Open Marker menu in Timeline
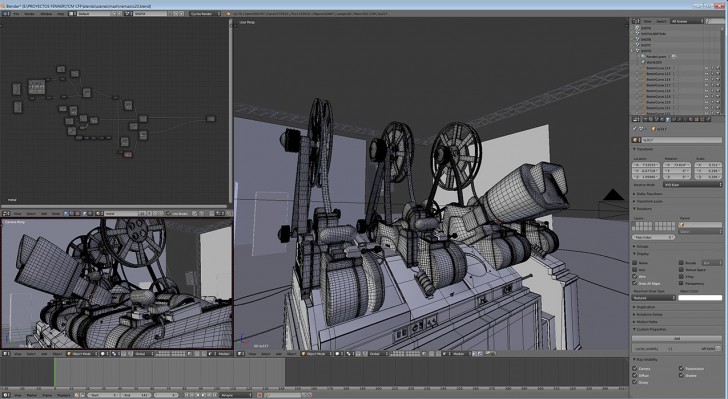Viewport: 728px width, 399px height. point(32,395)
